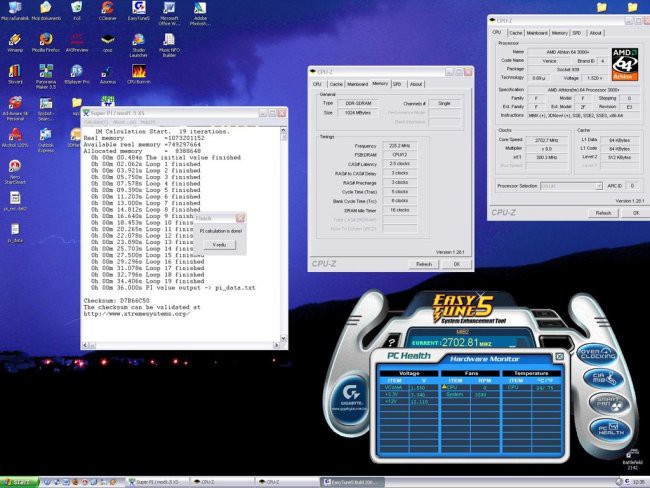Open C.I.A. / M.I.B. mode in EasyTune5
The image size is (650, 488).
coord(603,378)
